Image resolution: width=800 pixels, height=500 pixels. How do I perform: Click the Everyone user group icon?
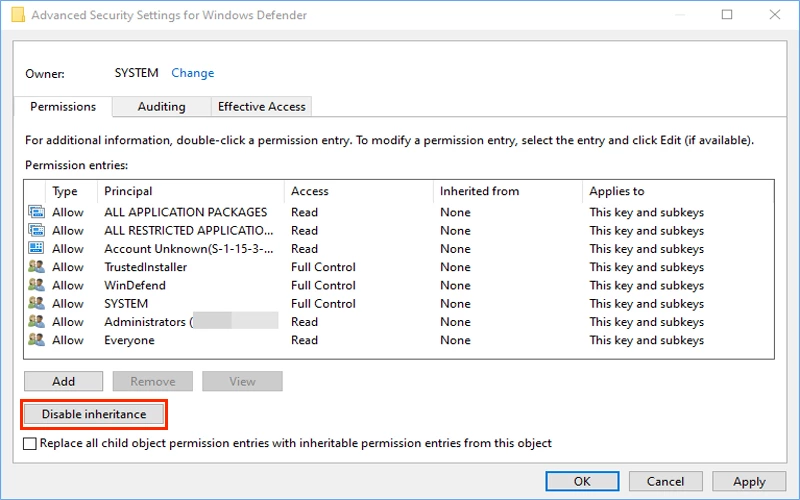tap(36, 340)
